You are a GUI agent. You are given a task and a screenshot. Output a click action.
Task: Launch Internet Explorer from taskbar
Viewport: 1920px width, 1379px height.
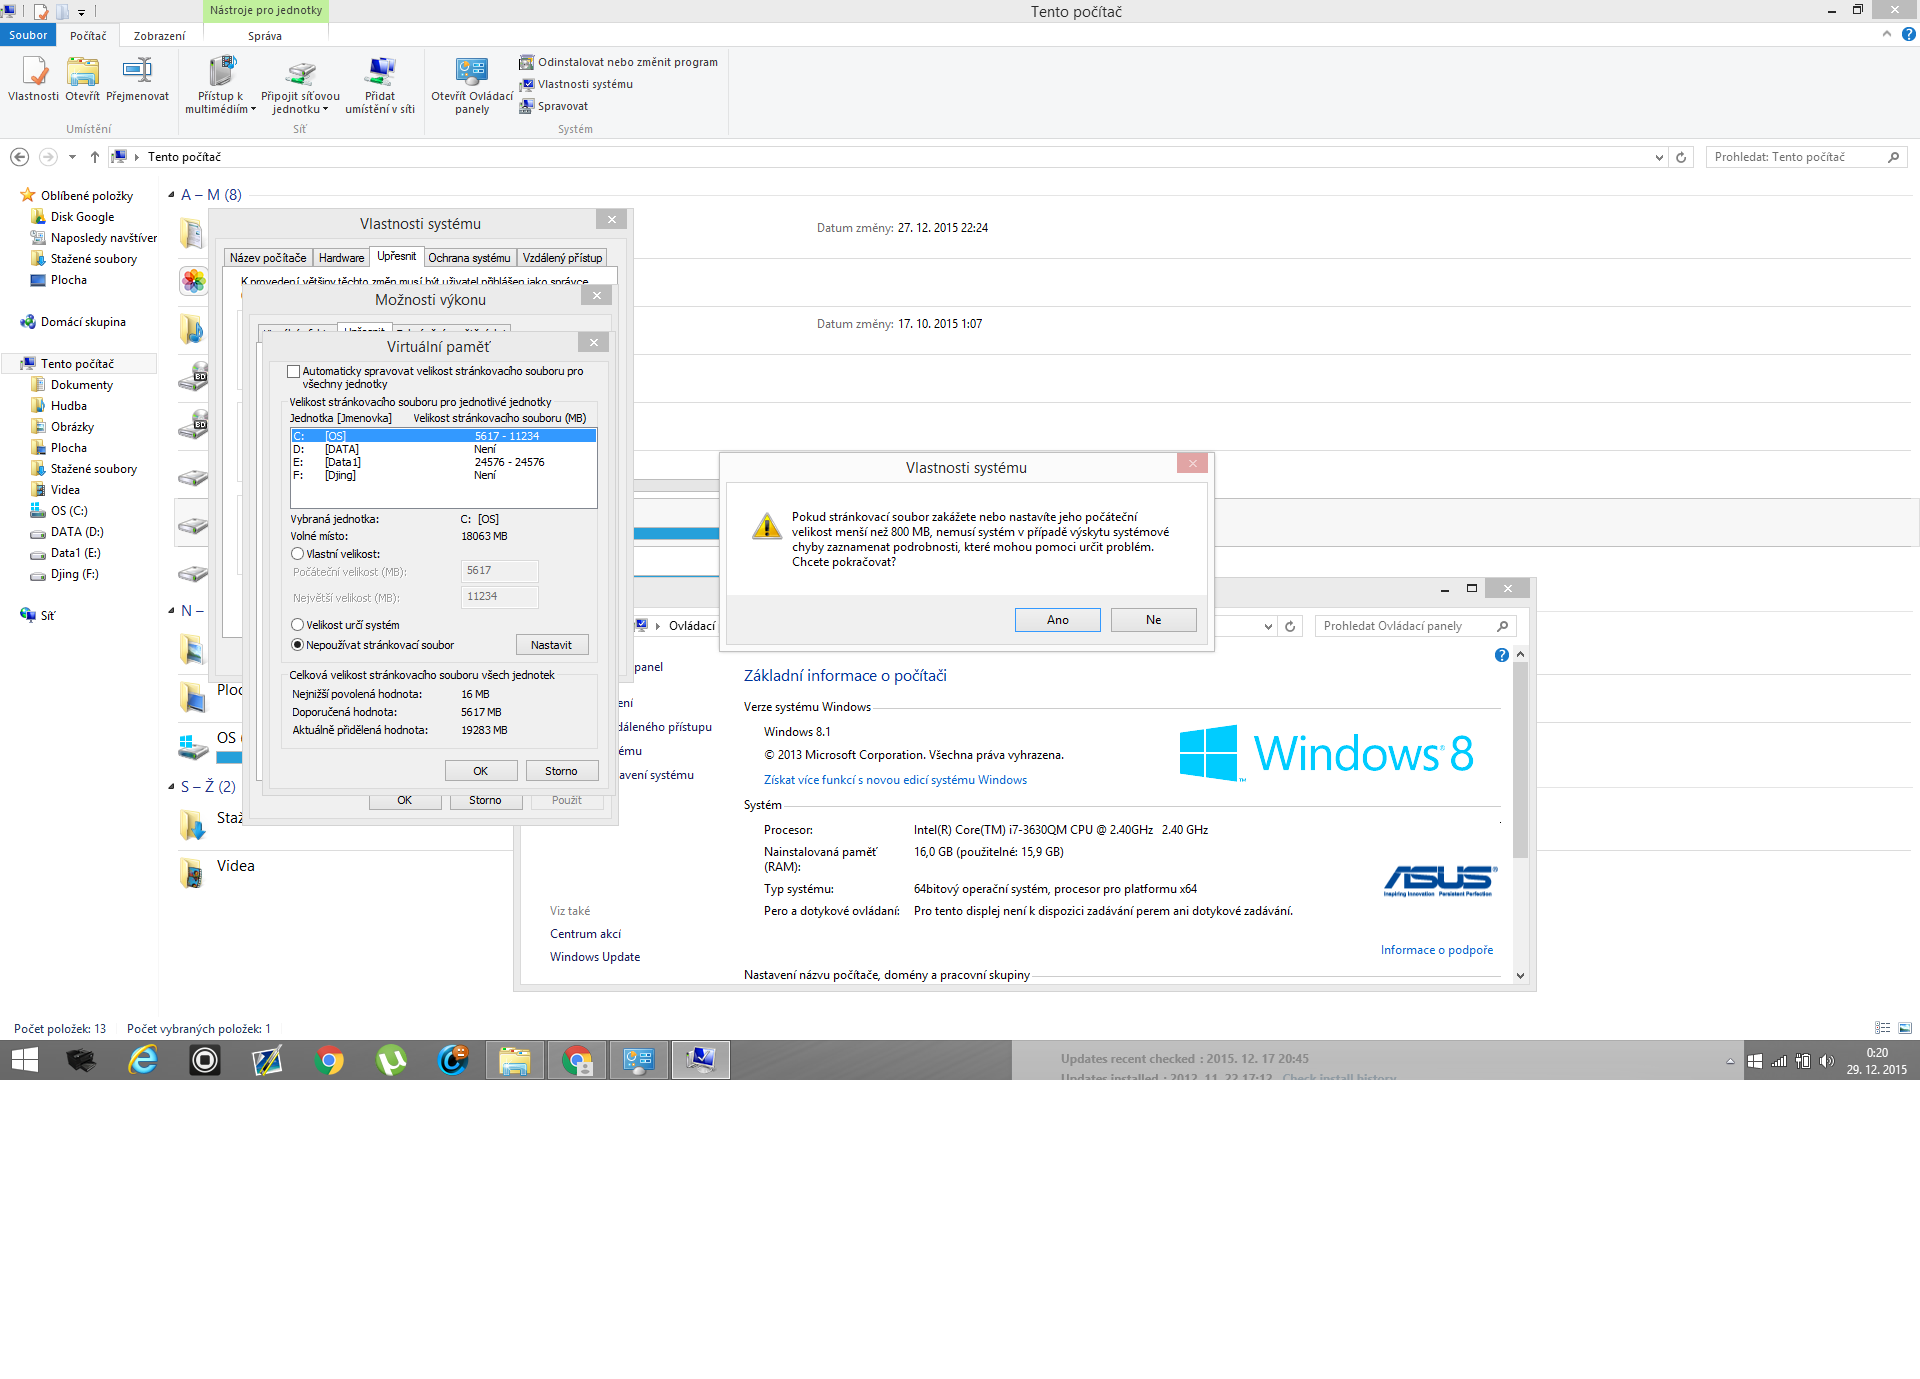(143, 1060)
